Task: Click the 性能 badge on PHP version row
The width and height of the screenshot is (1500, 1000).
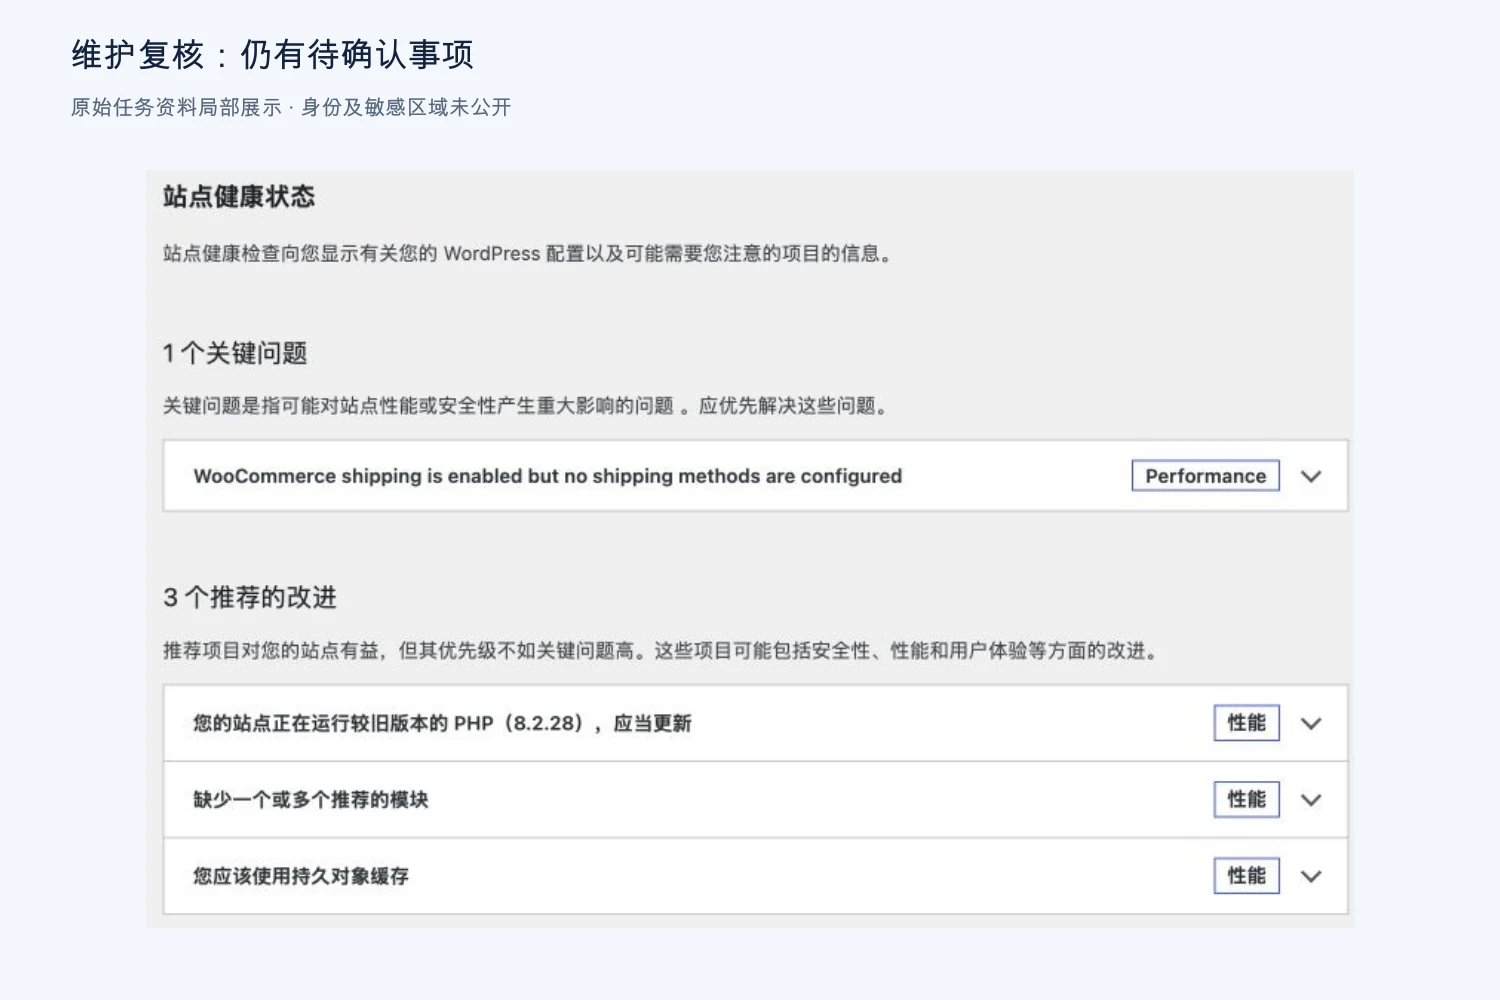Action: 1246,723
